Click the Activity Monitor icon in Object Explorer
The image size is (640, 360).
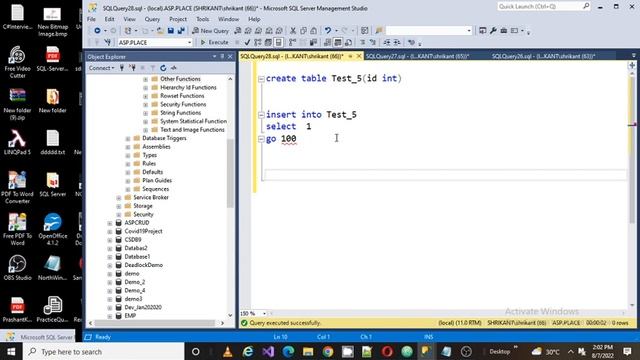point(173,68)
